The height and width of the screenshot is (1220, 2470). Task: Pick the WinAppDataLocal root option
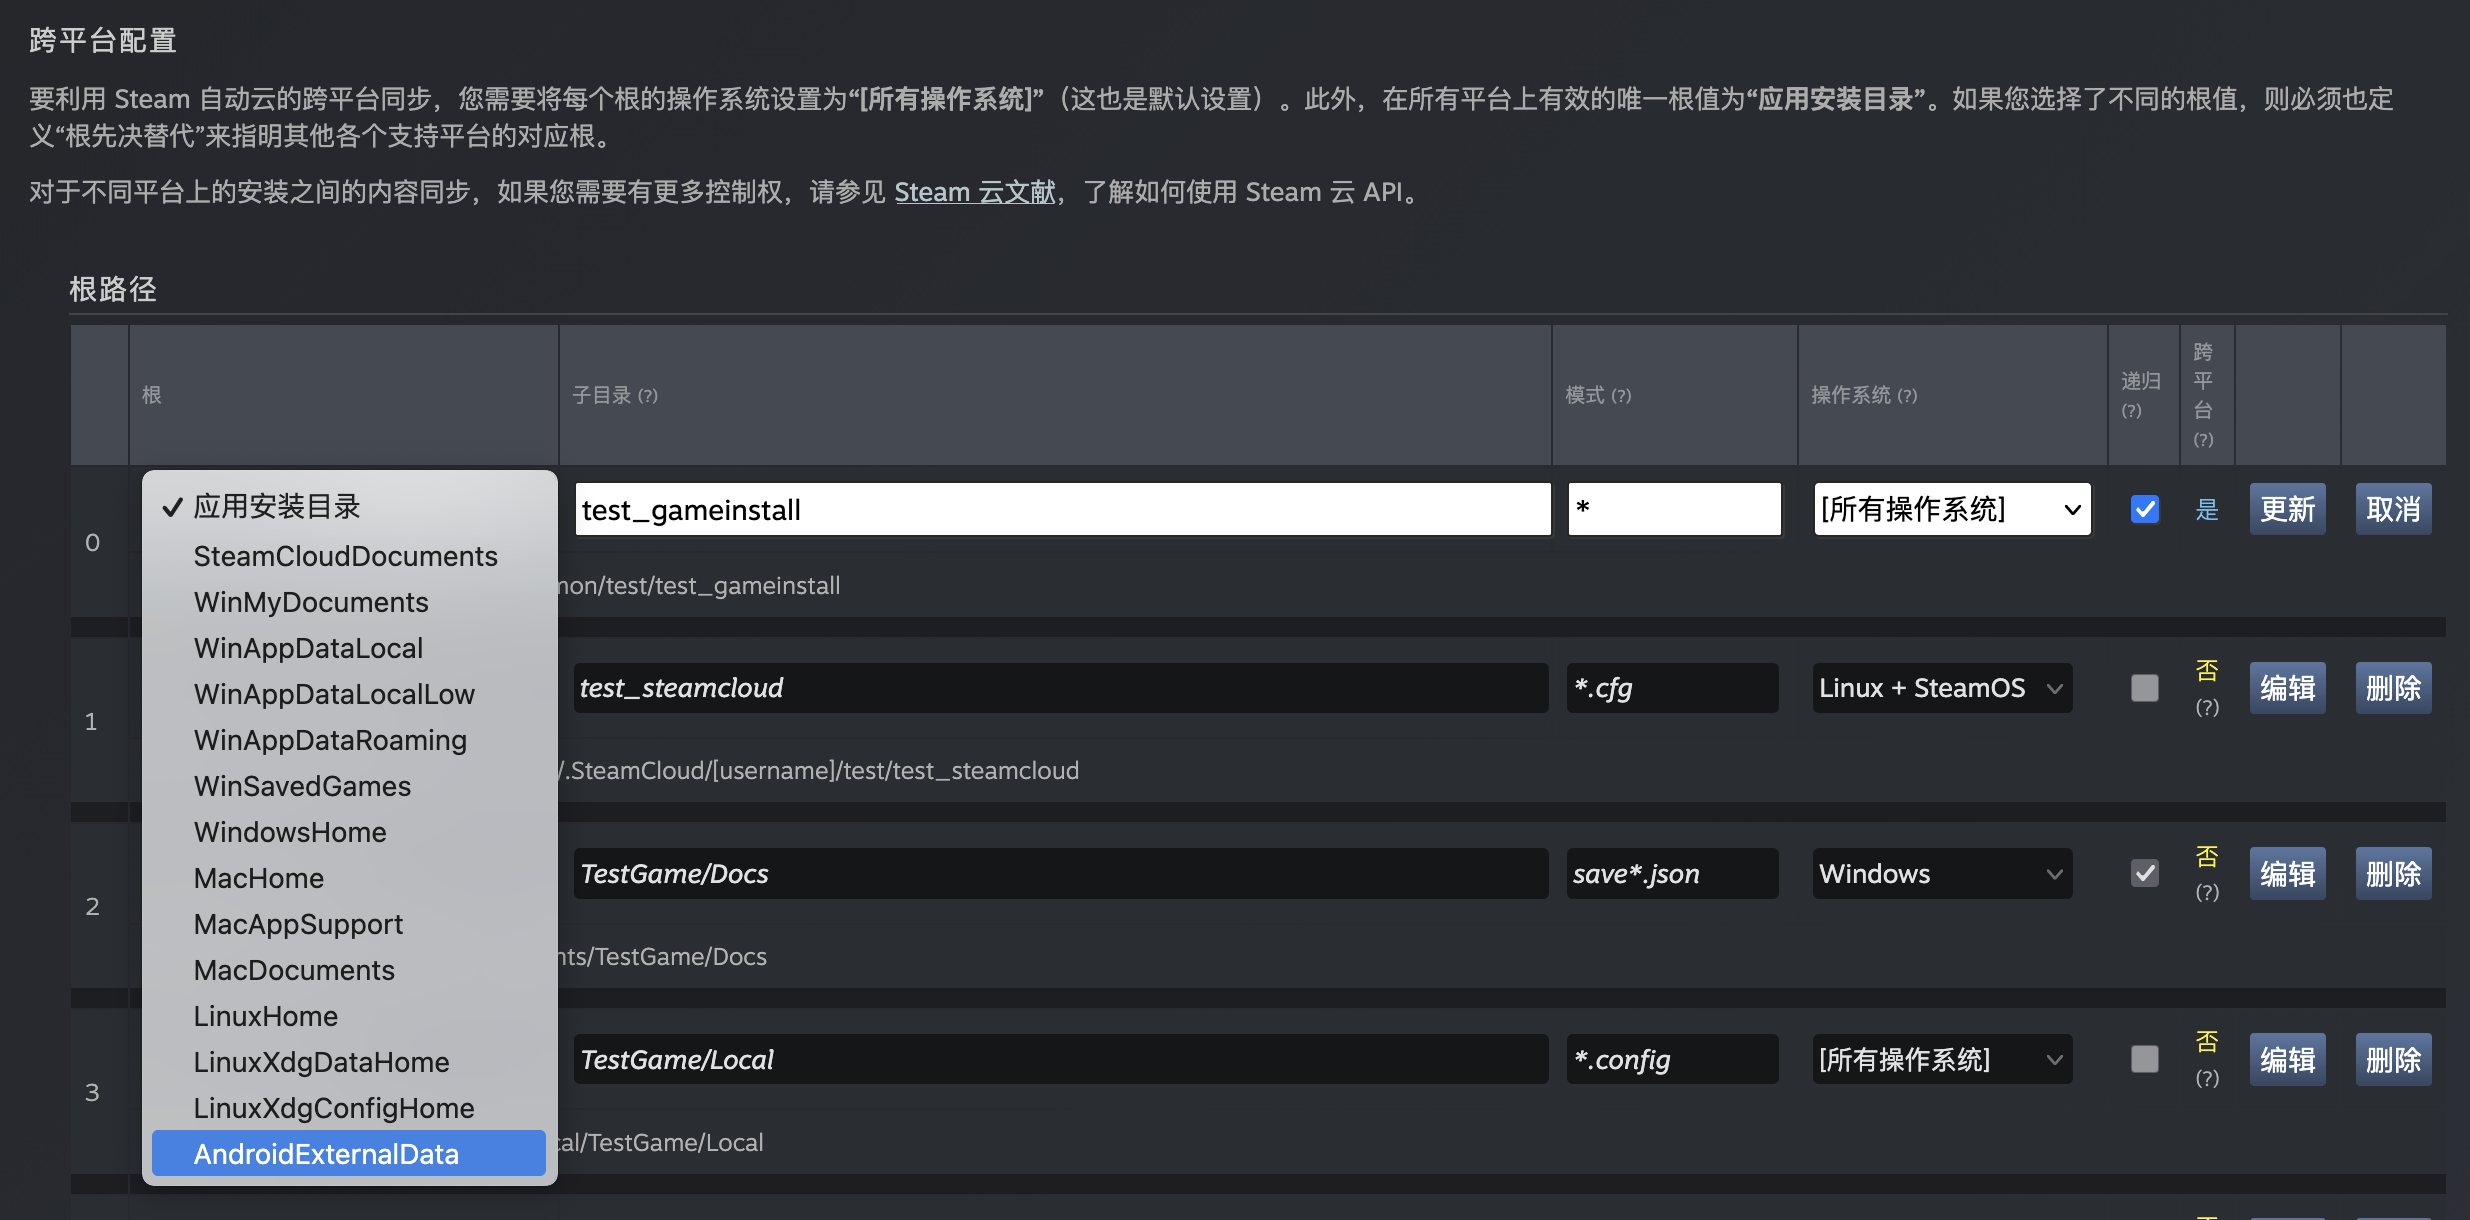(348, 648)
